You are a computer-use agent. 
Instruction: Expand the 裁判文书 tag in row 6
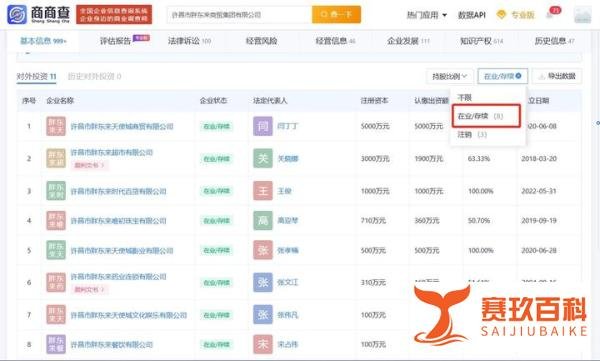click(x=90, y=289)
